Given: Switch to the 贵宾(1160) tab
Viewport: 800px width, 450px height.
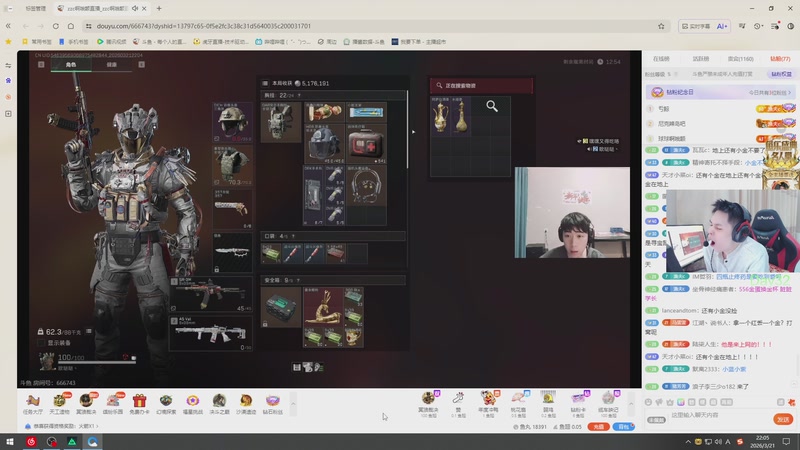Looking at the screenshot, I should (x=740, y=59).
